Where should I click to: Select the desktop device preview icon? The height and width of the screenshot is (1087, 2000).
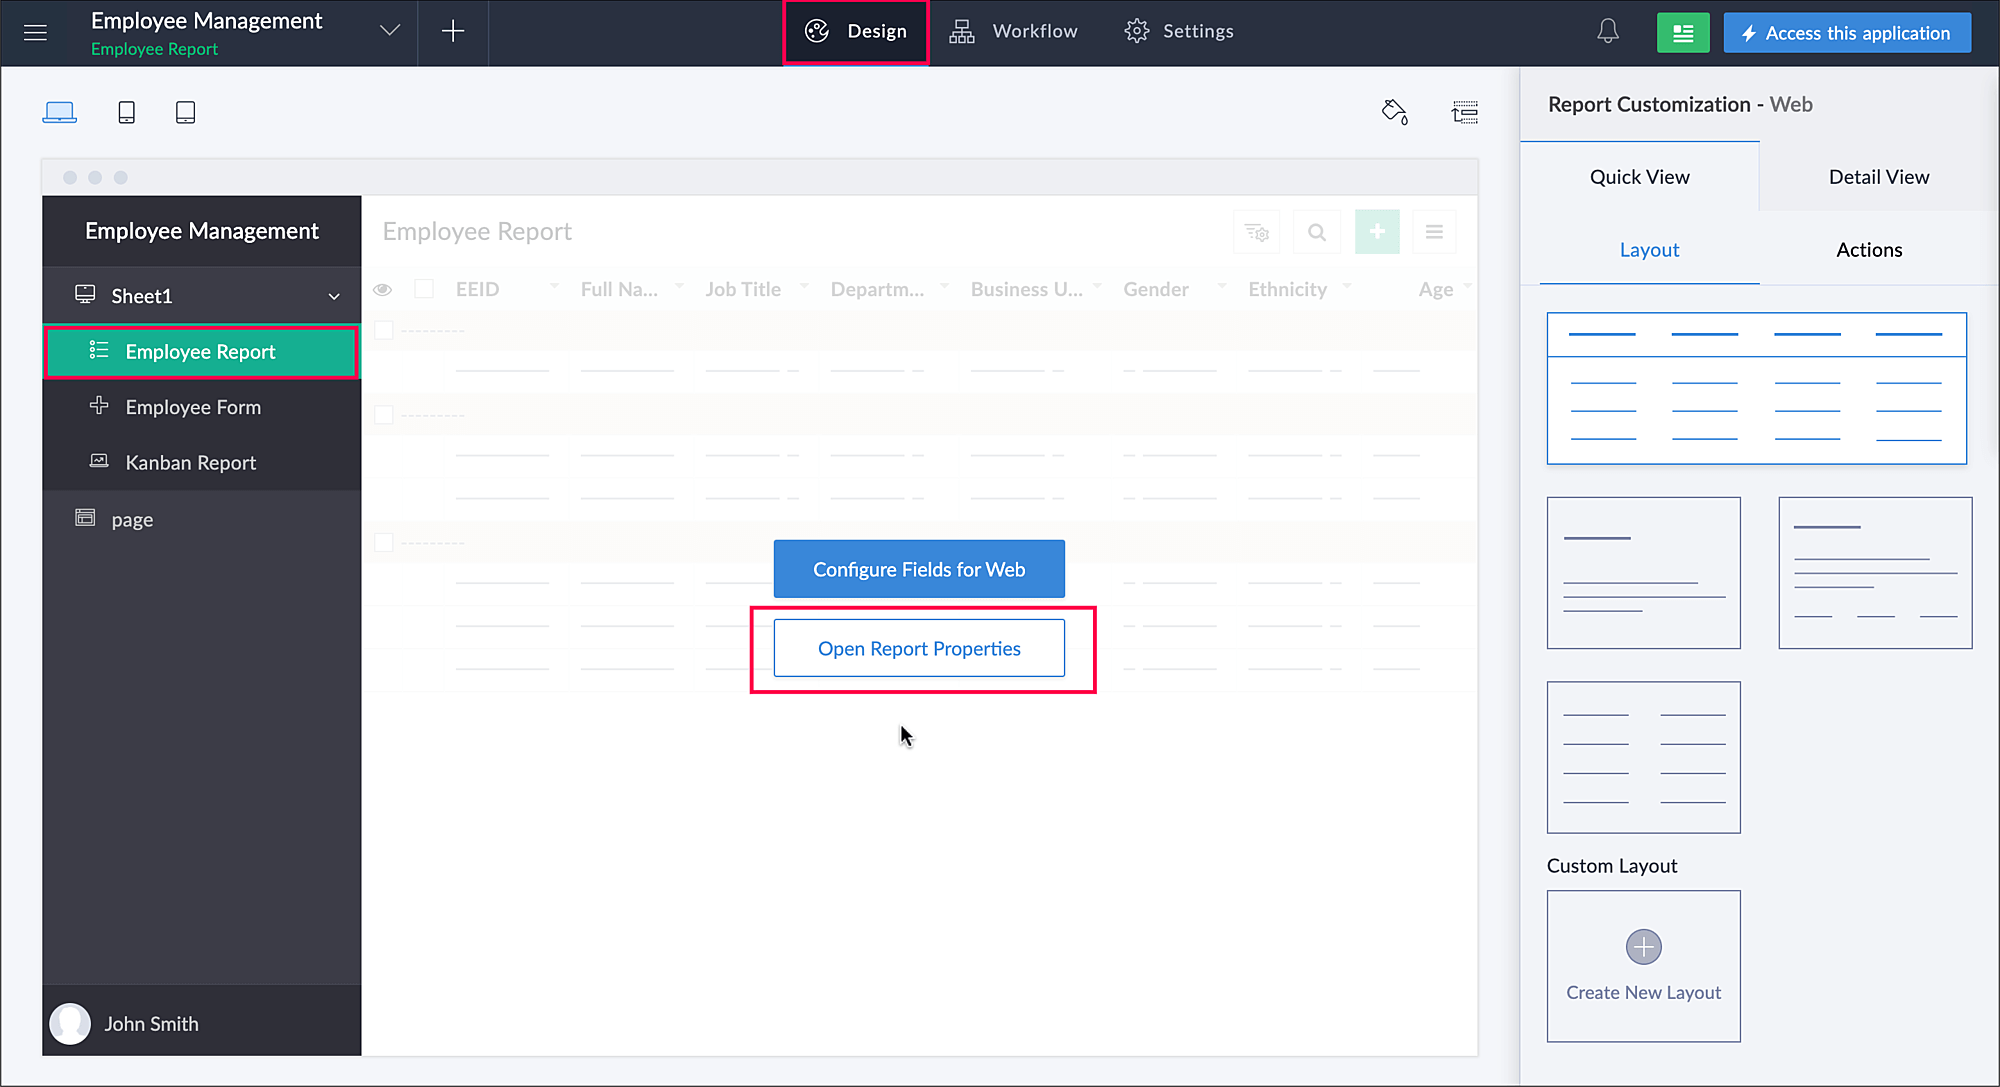click(x=59, y=112)
